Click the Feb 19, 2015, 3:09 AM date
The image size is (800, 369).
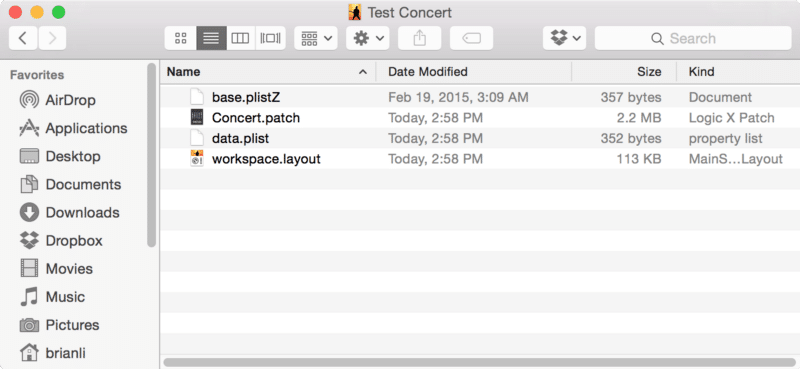458,97
